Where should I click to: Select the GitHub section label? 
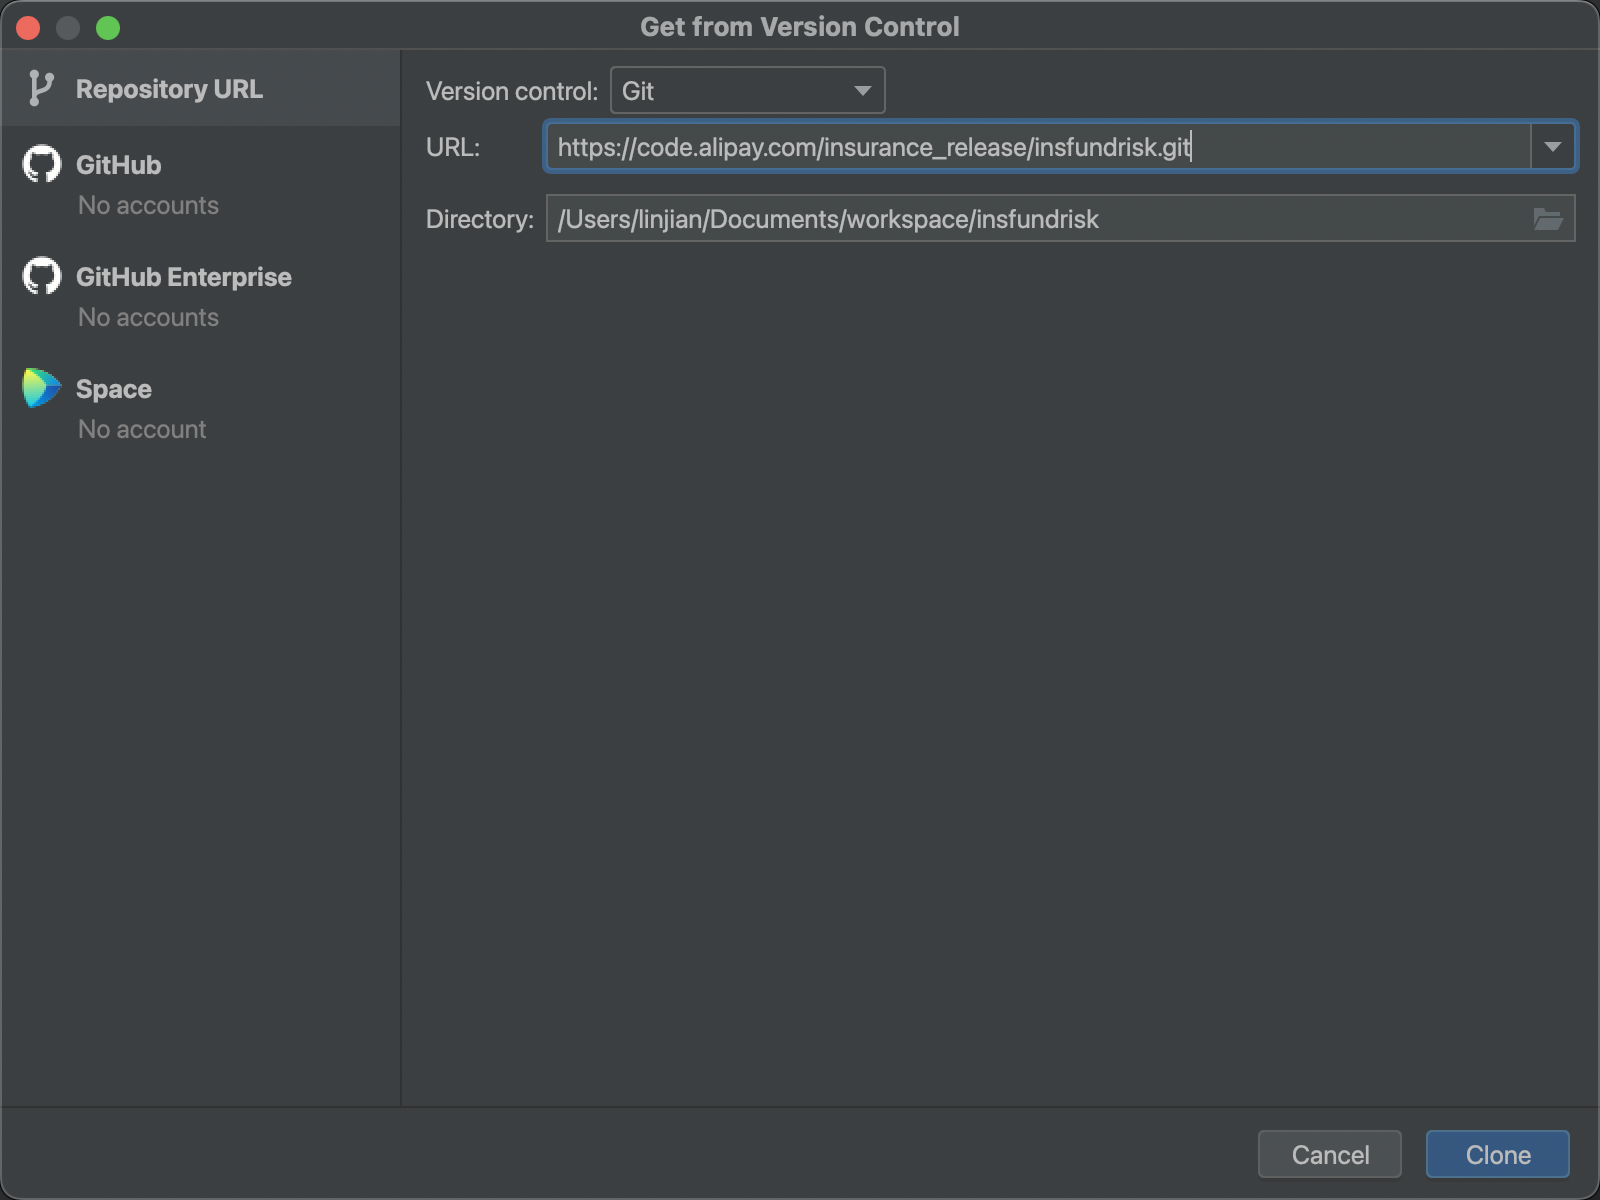118,165
